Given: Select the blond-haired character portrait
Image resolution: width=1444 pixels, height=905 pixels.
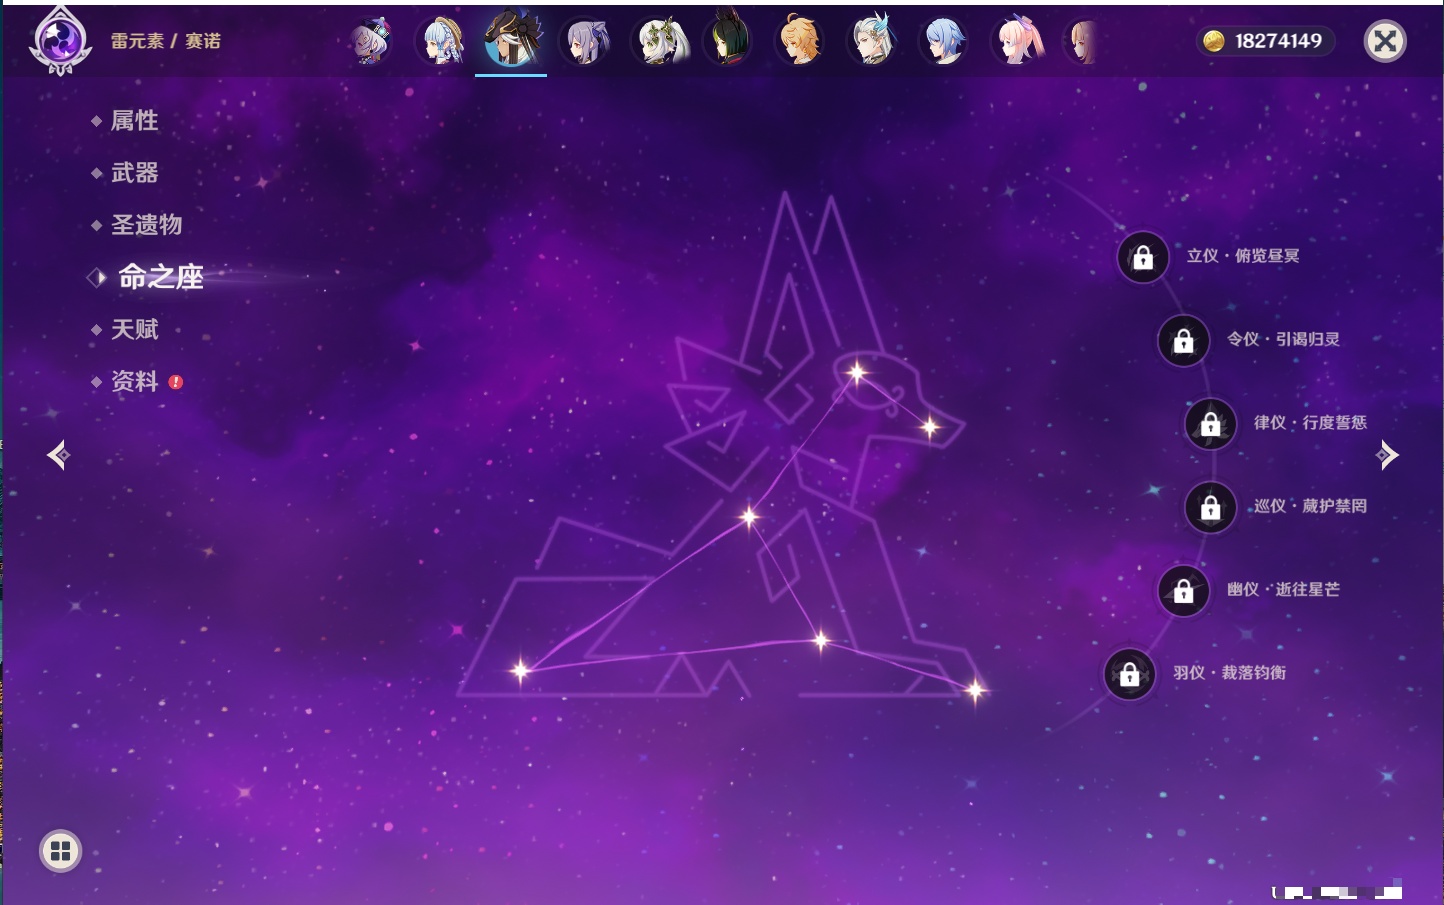Looking at the screenshot, I should [x=800, y=40].
